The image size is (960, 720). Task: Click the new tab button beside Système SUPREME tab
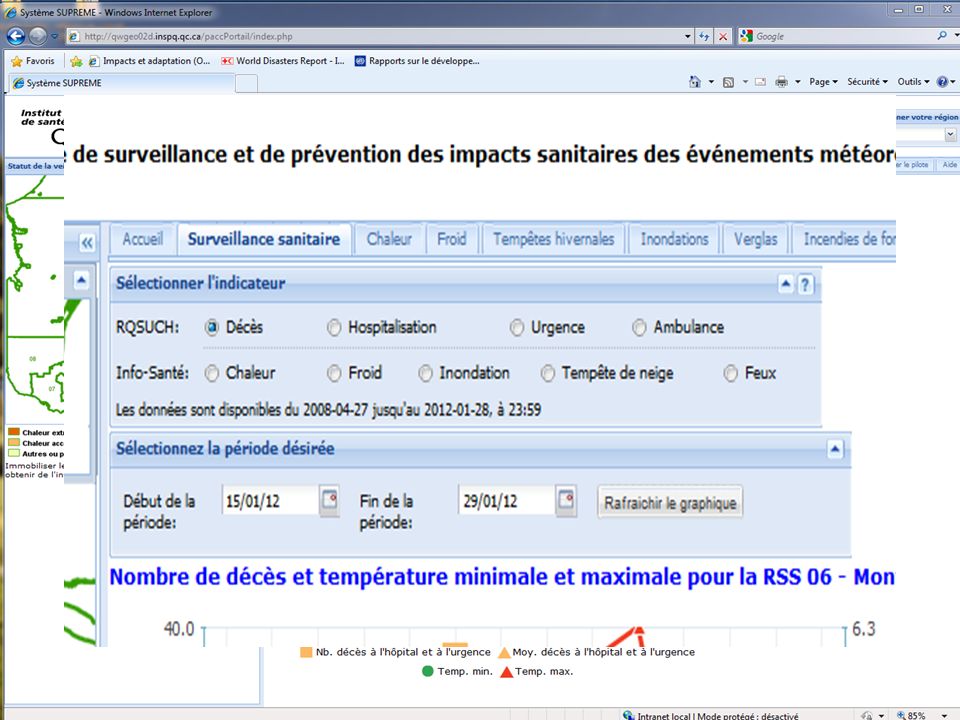[x=246, y=83]
